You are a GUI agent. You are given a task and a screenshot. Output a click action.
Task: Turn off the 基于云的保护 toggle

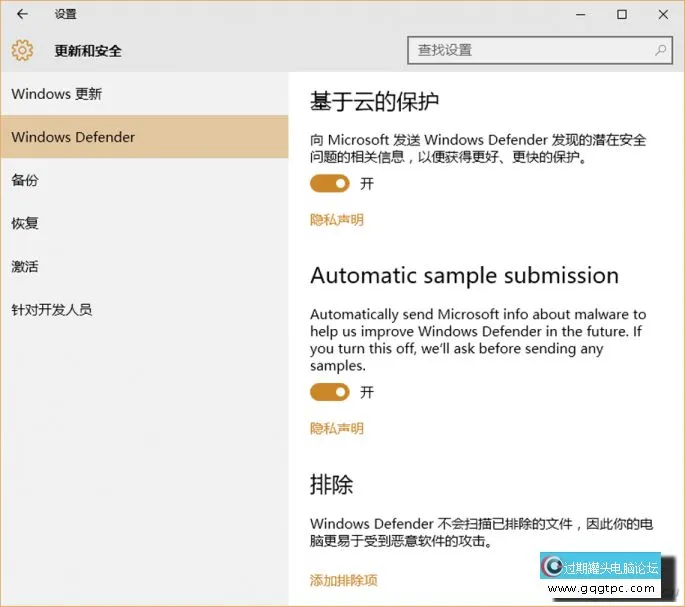click(x=329, y=183)
